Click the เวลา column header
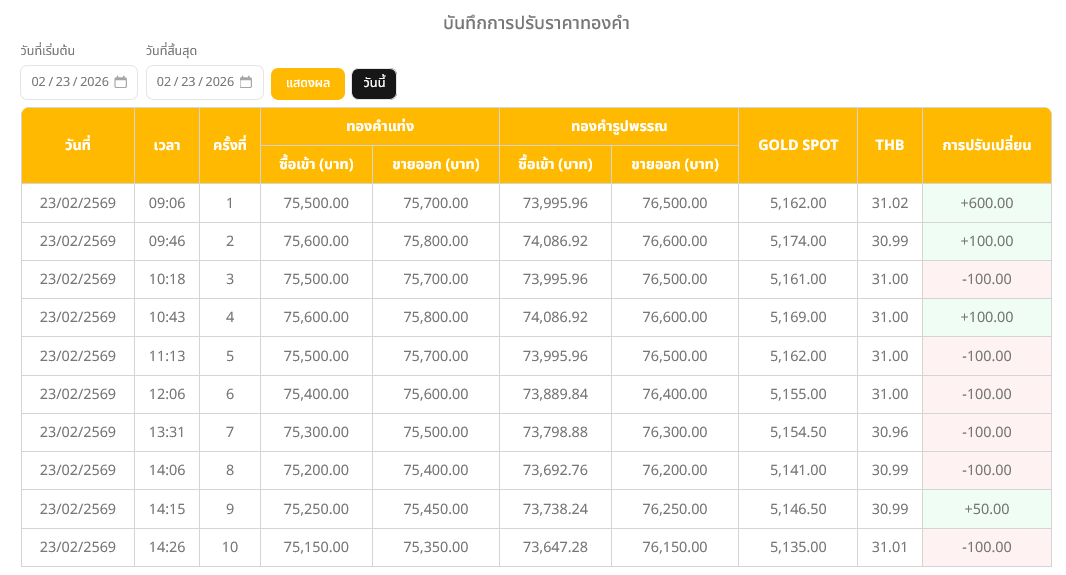The image size is (1066, 575). tap(167, 146)
